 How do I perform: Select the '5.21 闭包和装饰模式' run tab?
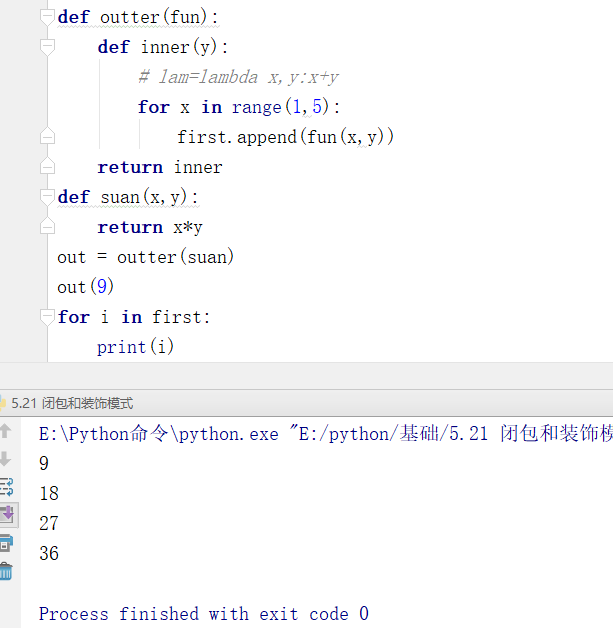[x=72, y=403]
